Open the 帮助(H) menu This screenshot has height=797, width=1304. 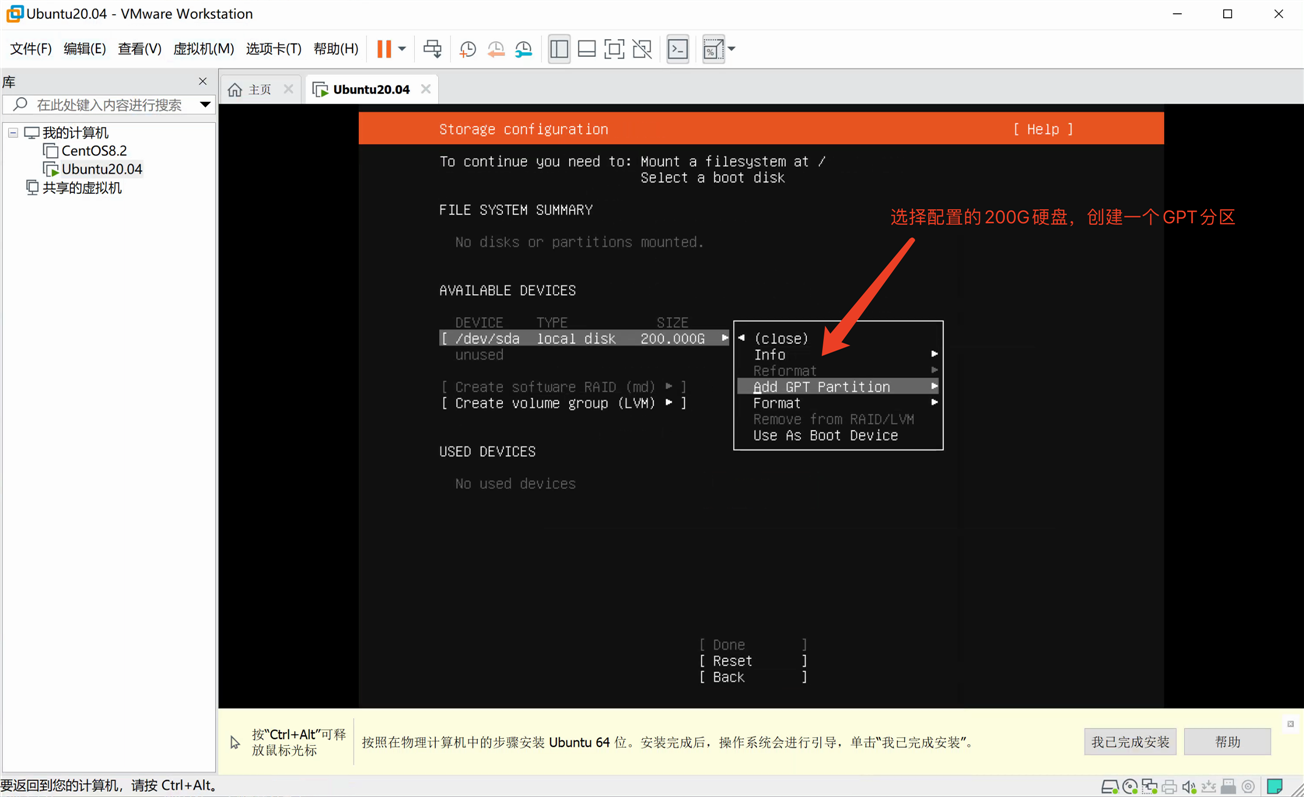[x=336, y=49]
